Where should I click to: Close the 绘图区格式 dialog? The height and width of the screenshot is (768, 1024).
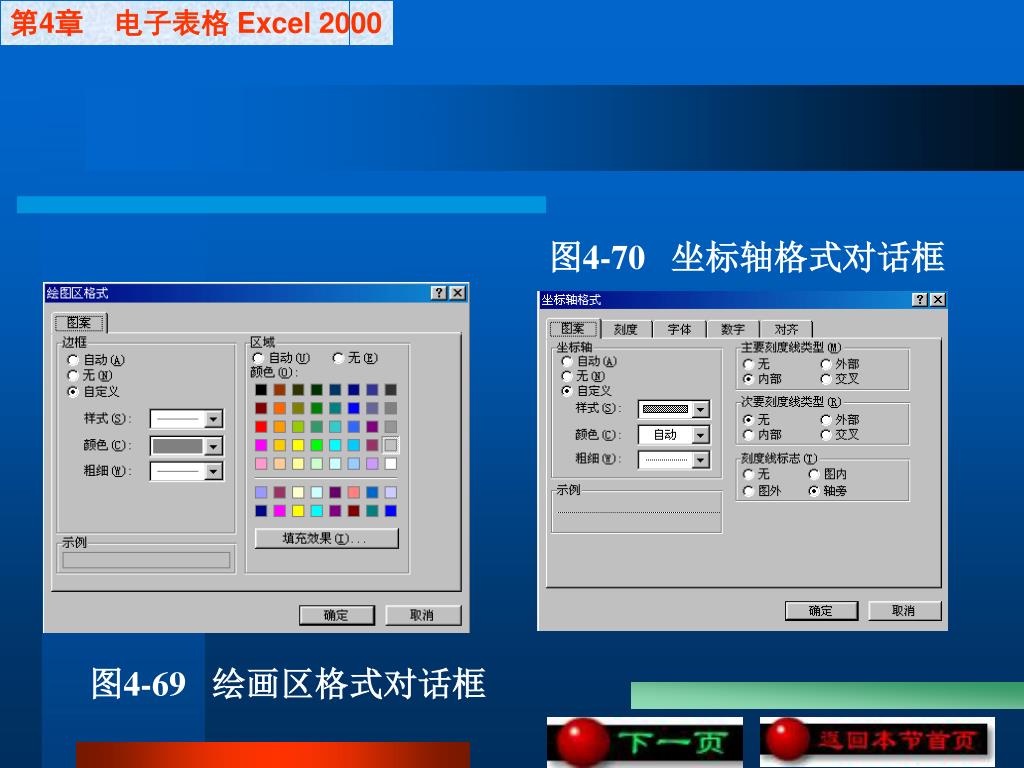pyautogui.click(x=458, y=293)
